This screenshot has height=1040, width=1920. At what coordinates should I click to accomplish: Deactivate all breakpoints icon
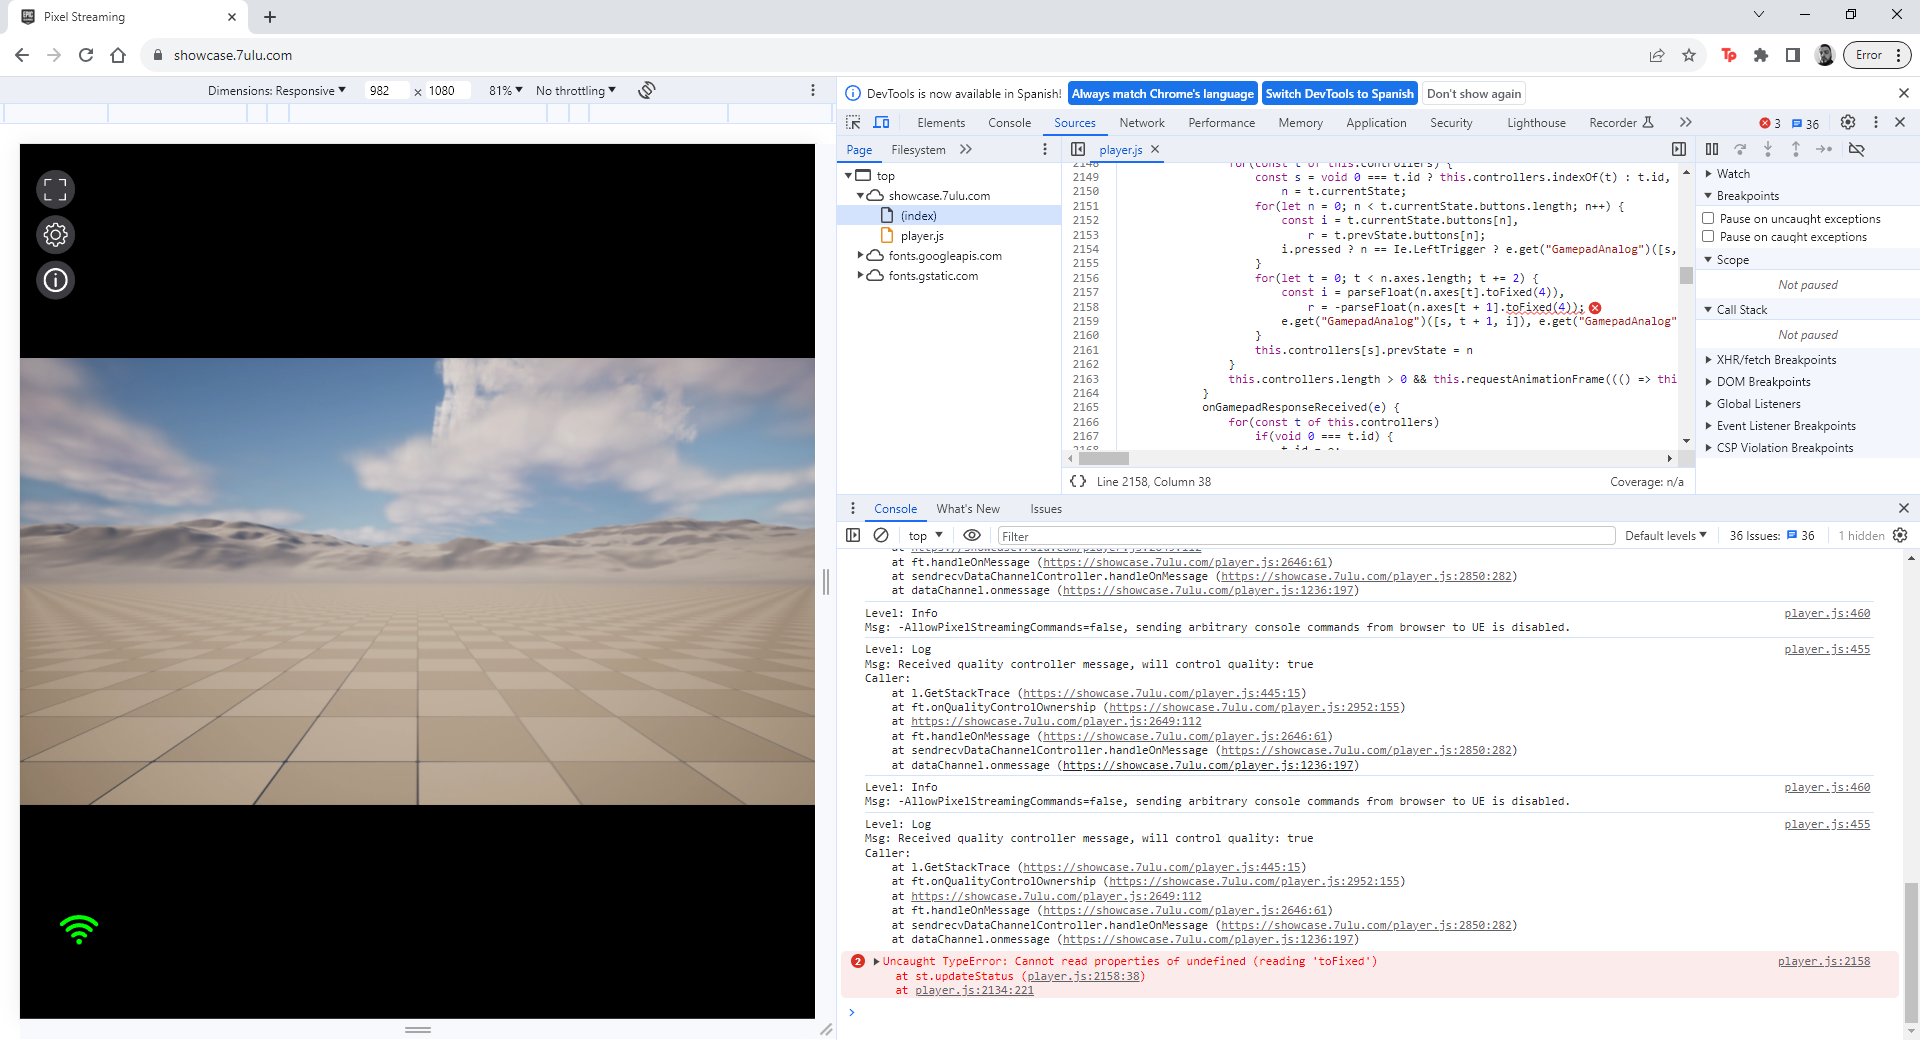(x=1858, y=149)
